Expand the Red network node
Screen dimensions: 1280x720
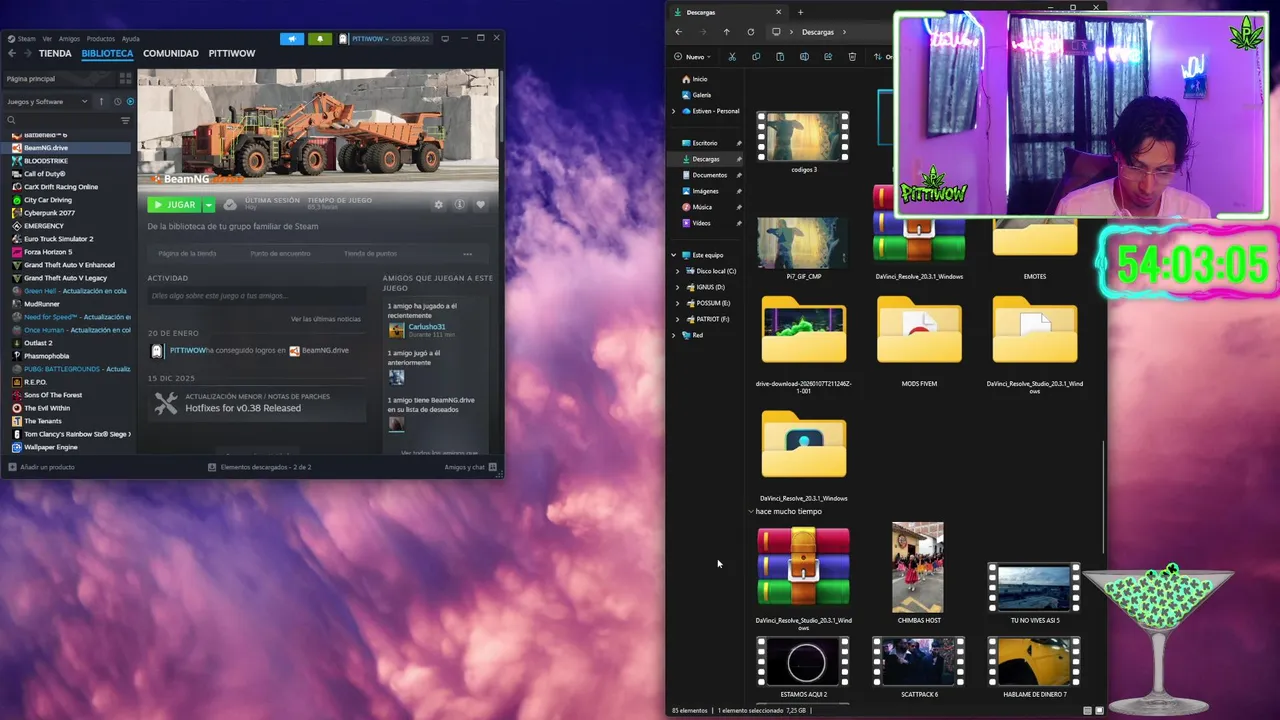674,335
